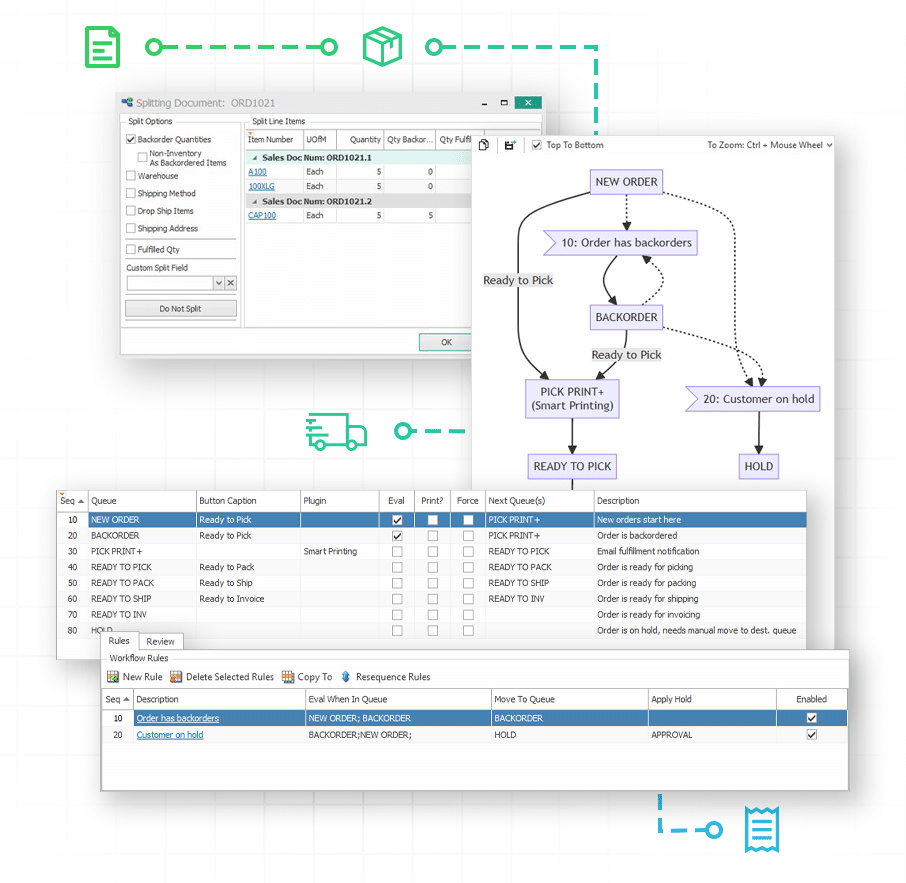
Task: Click the New Rule icon
Action: [114, 677]
